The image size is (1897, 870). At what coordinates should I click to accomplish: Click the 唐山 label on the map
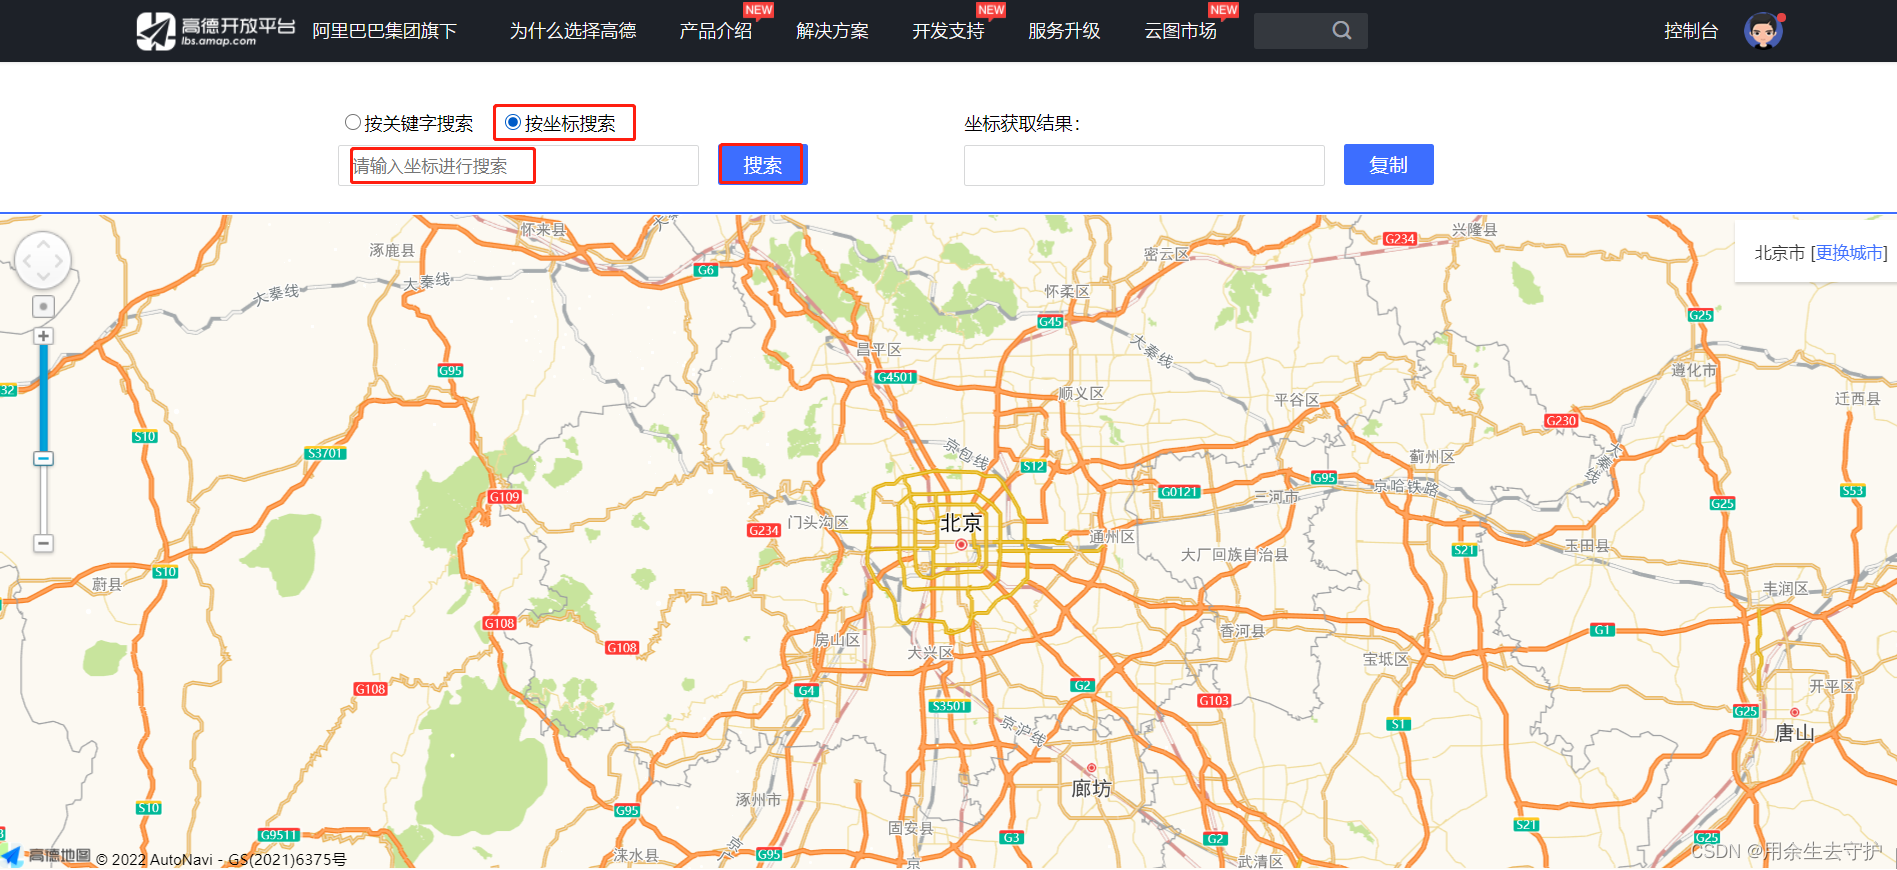[x=1794, y=733]
